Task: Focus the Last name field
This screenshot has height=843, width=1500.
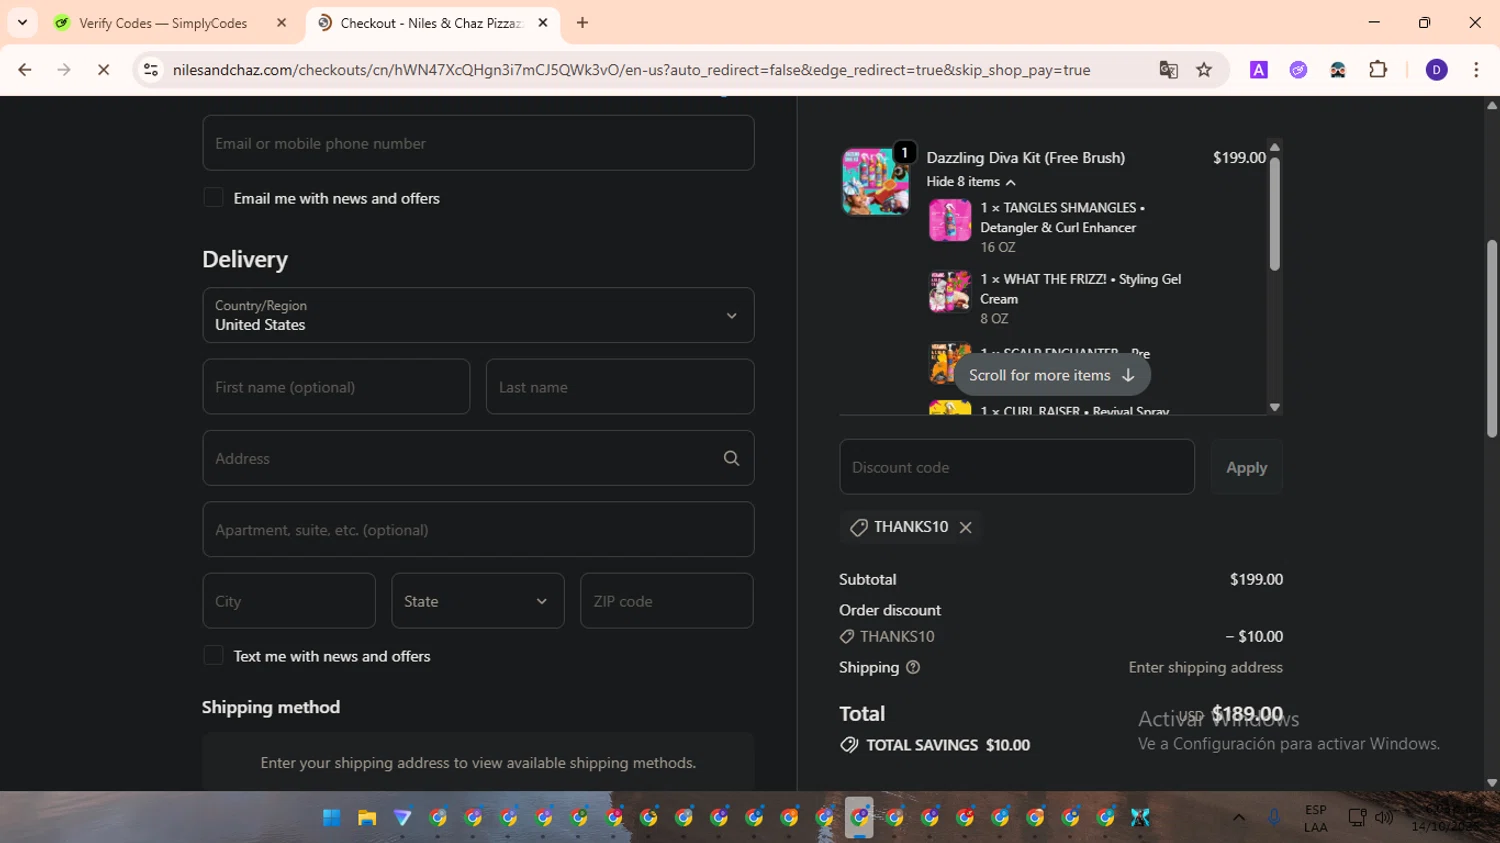Action: click(x=620, y=387)
